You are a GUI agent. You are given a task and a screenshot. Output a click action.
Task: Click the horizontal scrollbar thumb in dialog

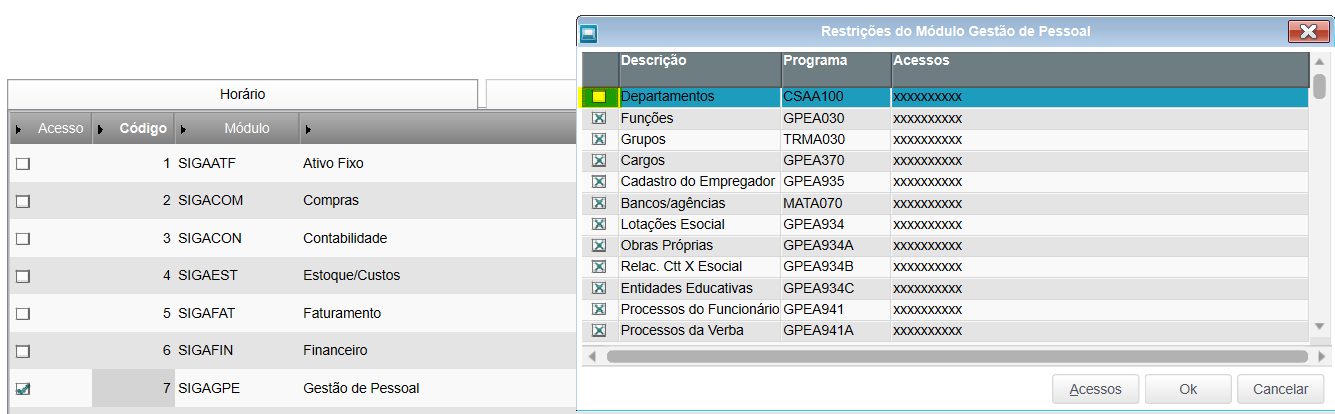coord(957,356)
